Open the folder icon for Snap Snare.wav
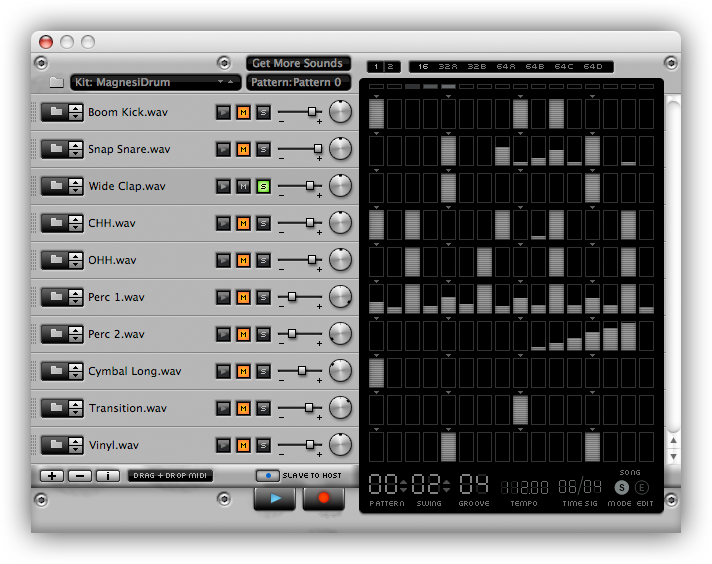Viewport: 712px width, 564px height. 53,149
